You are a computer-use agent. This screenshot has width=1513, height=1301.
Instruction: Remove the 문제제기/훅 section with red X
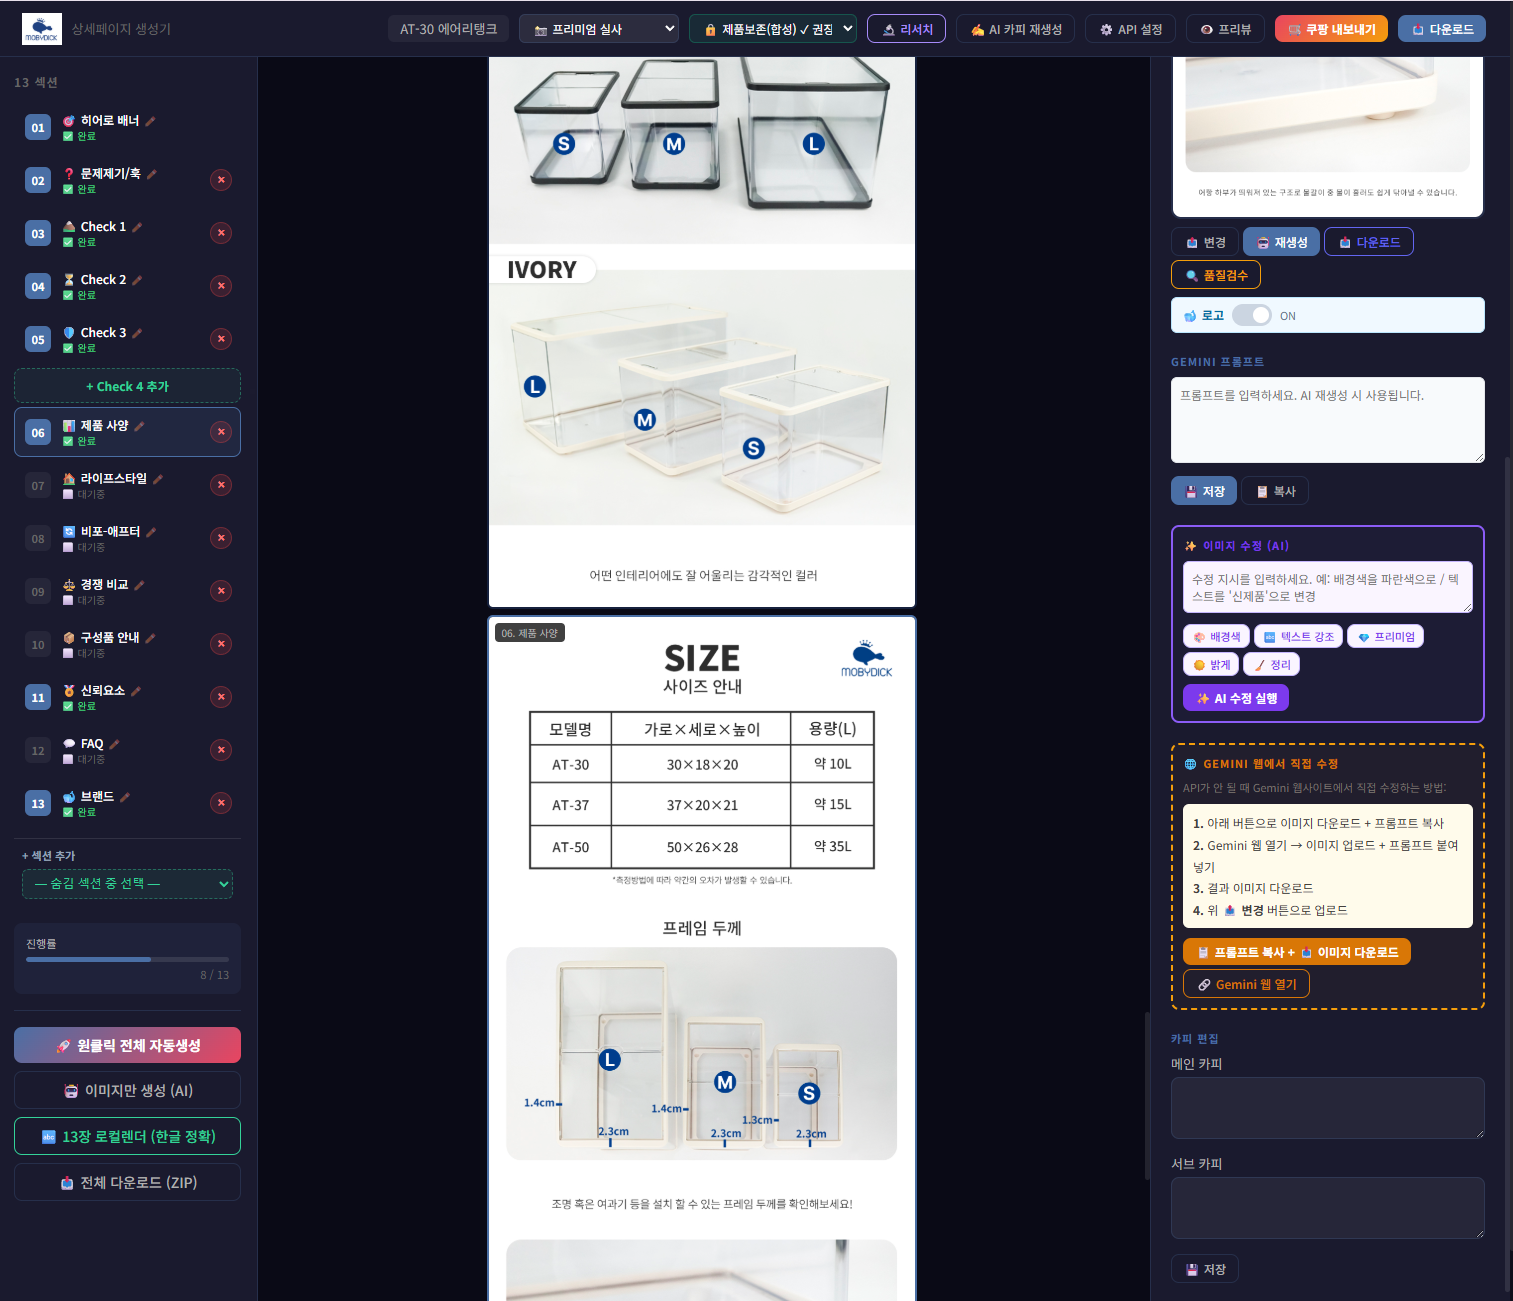click(221, 180)
